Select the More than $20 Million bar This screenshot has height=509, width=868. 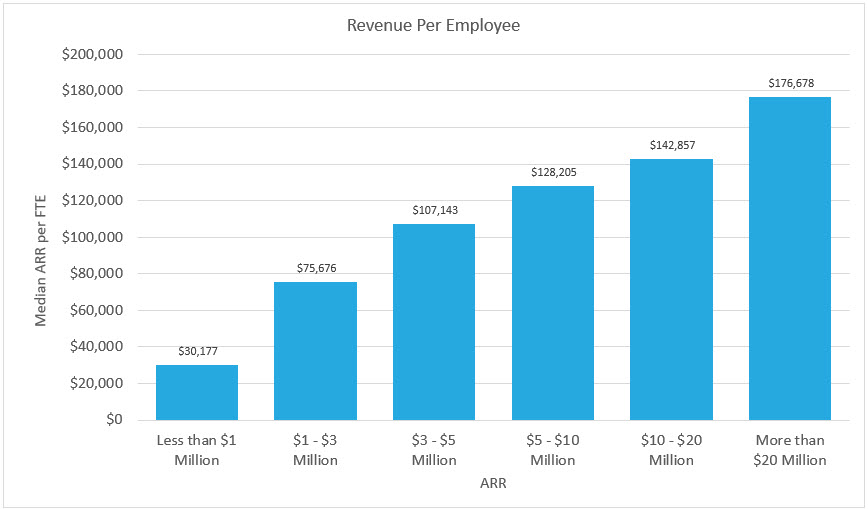(790, 258)
